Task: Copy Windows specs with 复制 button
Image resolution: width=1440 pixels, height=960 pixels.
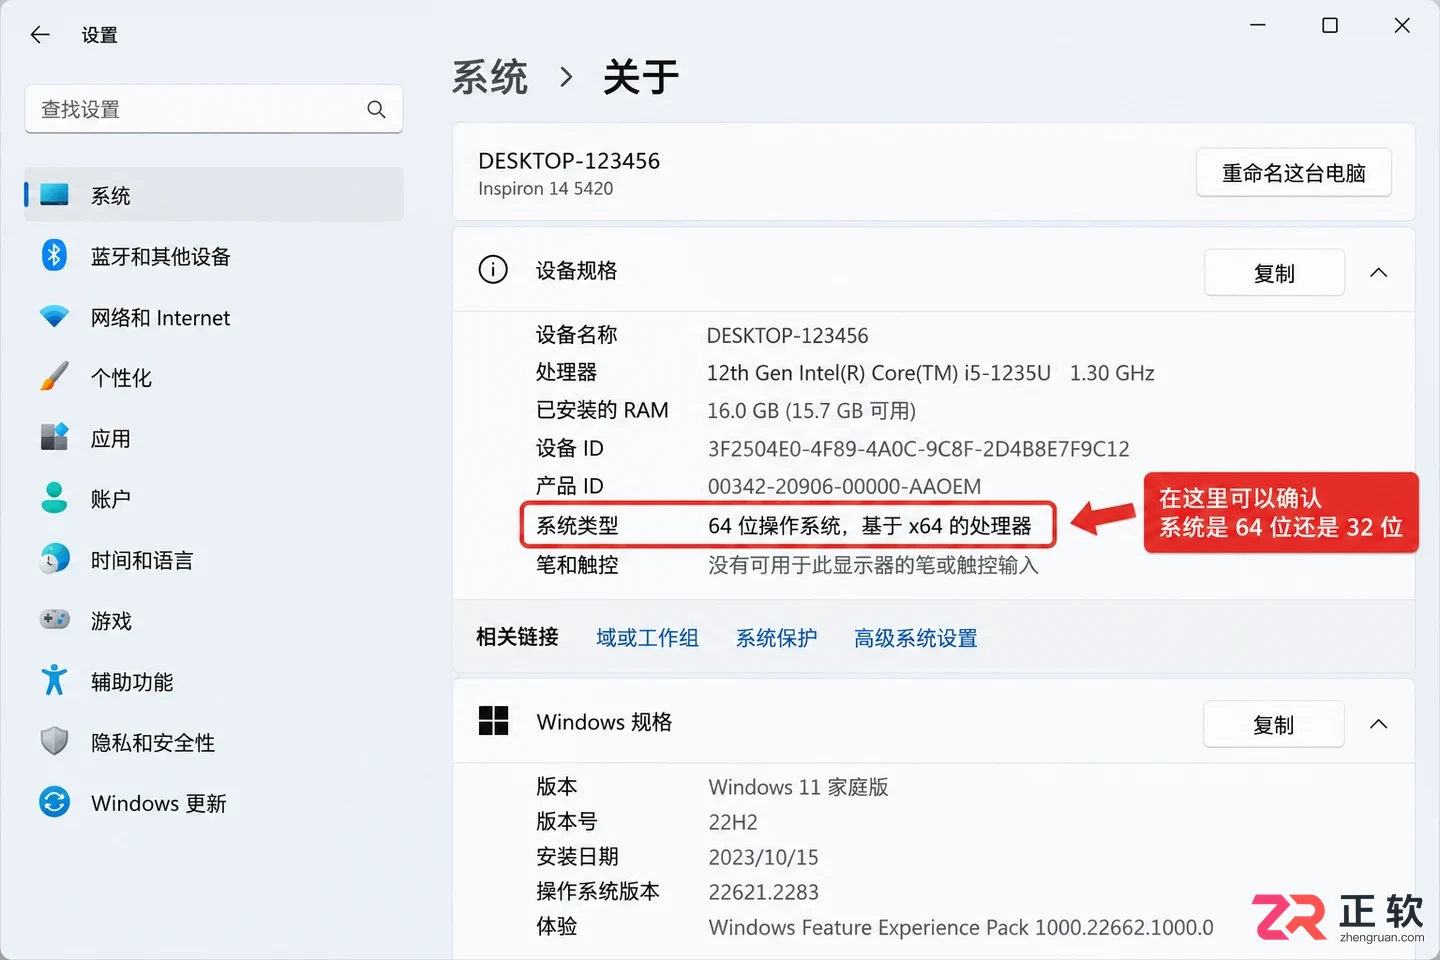Action: point(1274,725)
